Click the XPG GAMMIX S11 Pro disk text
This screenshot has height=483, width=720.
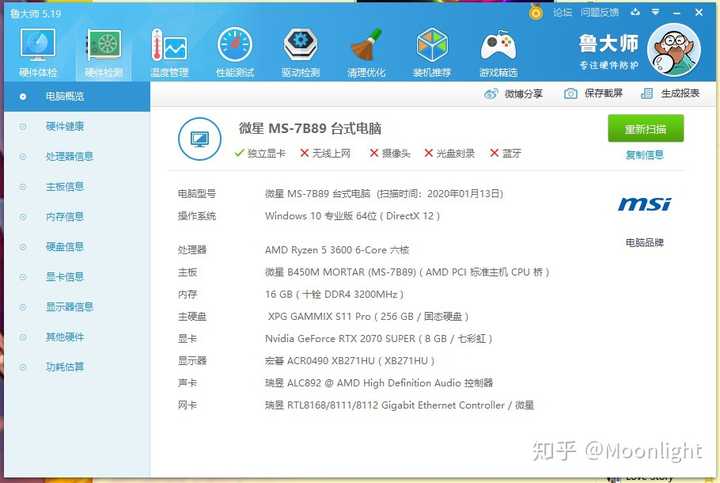click(368, 316)
